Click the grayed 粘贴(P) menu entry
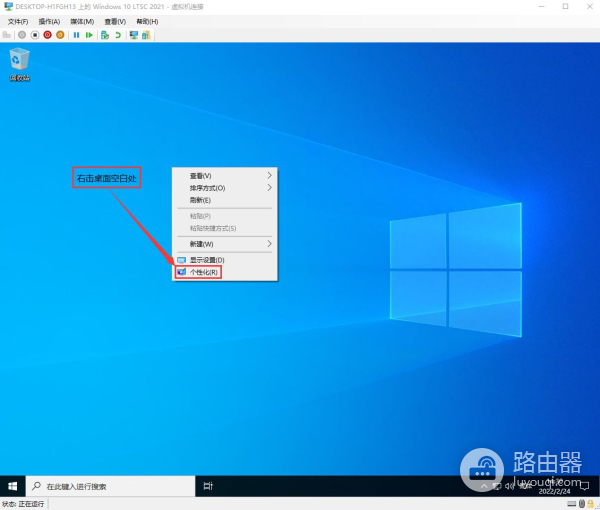The height and width of the screenshot is (510, 600). click(225, 216)
